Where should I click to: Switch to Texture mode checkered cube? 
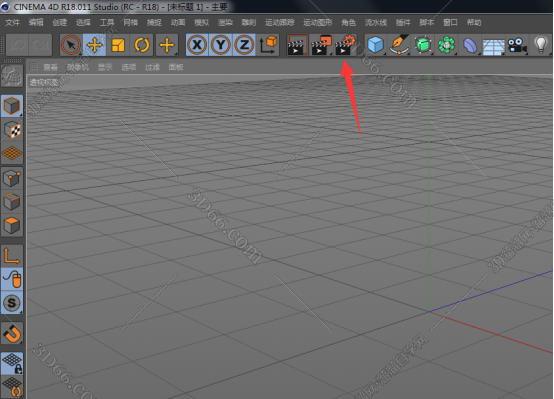click(12, 130)
